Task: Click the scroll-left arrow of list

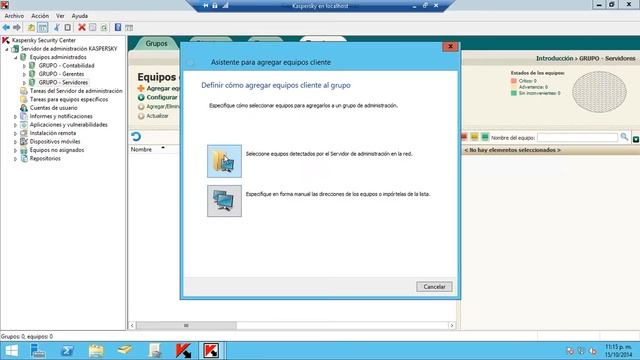Action: (132, 325)
